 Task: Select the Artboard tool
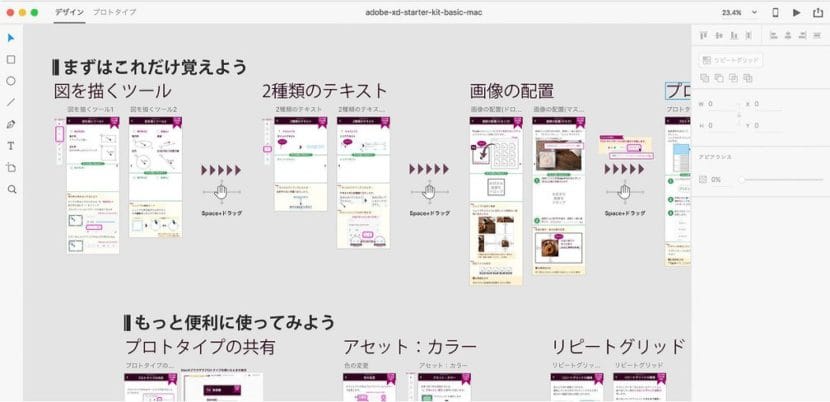pyautogui.click(x=11, y=167)
